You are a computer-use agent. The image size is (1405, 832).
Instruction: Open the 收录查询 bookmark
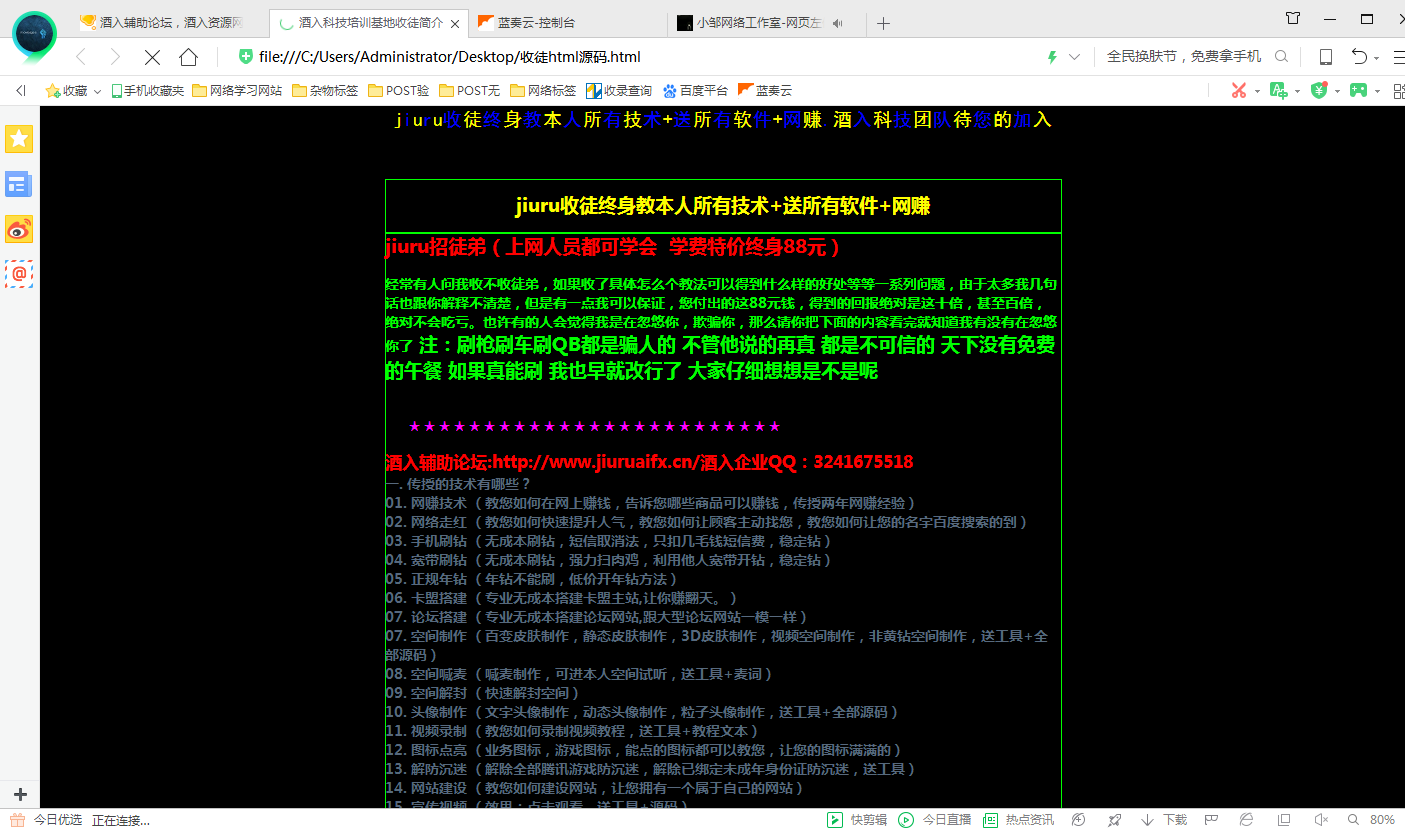(619, 91)
